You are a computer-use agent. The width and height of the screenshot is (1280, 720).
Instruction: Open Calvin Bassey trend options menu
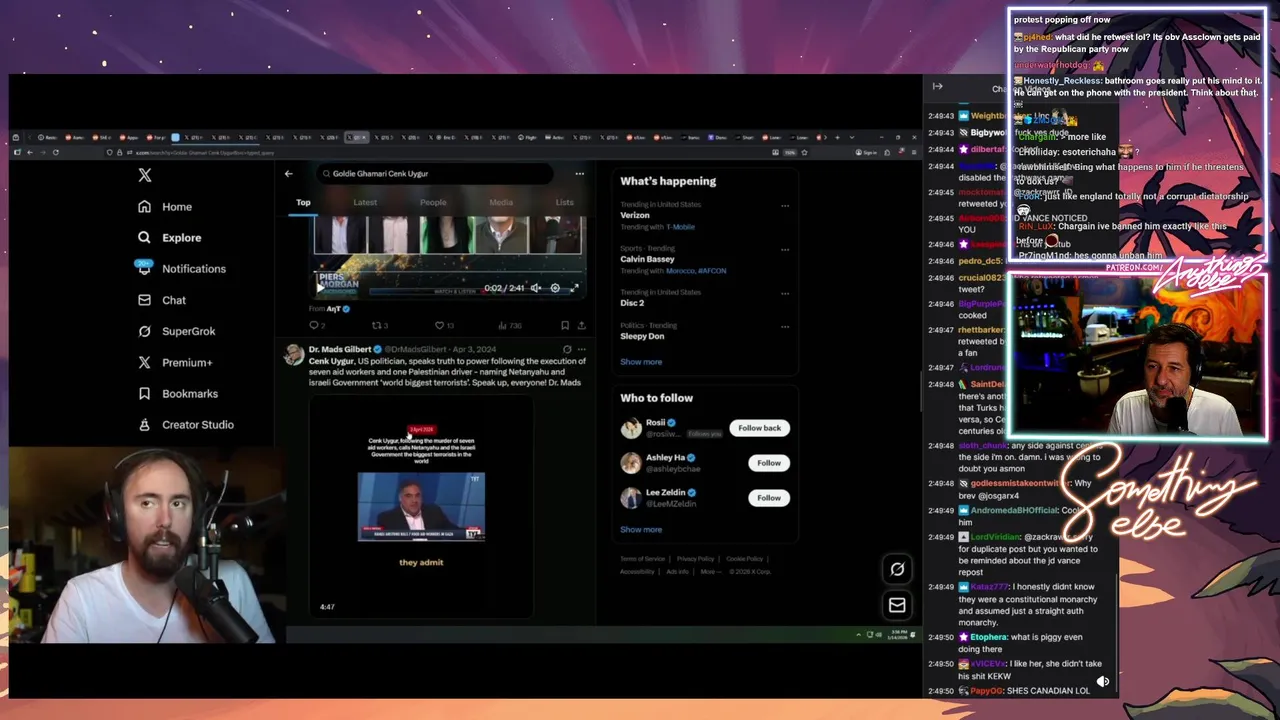pyautogui.click(x=785, y=250)
